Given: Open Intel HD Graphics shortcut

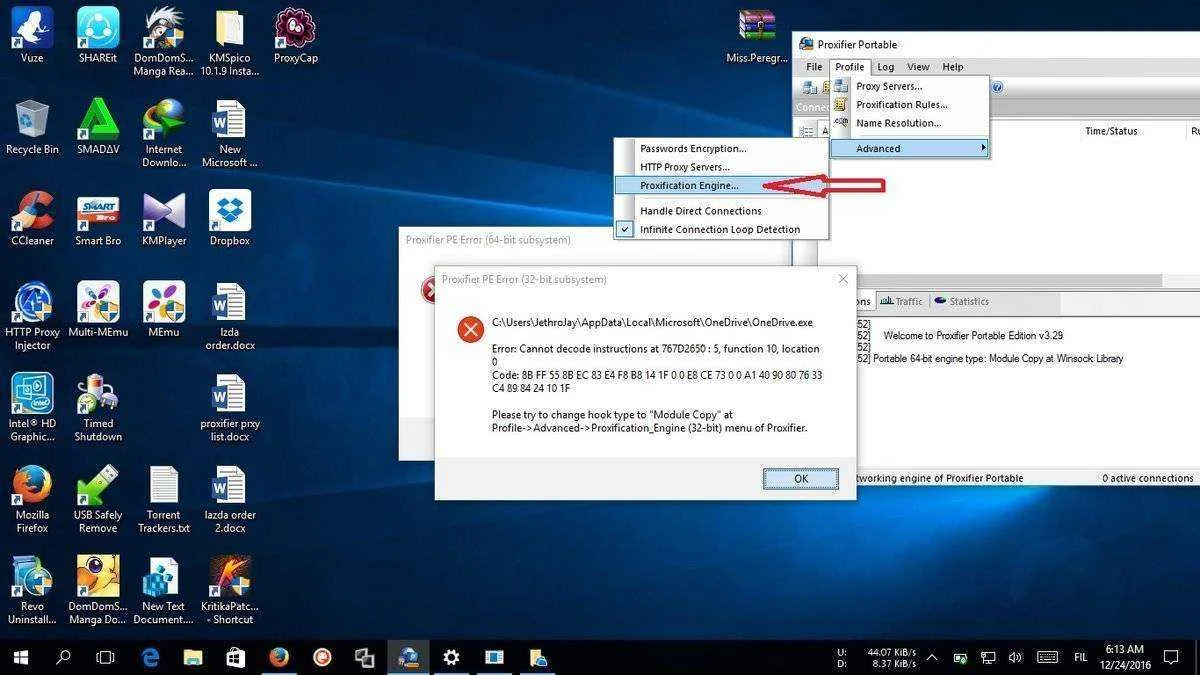Looking at the screenshot, I should 32,407.
